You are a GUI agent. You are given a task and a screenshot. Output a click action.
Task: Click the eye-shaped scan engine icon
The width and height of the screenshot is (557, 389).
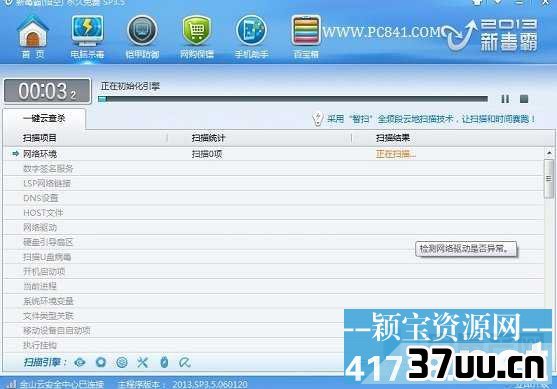[80, 362]
